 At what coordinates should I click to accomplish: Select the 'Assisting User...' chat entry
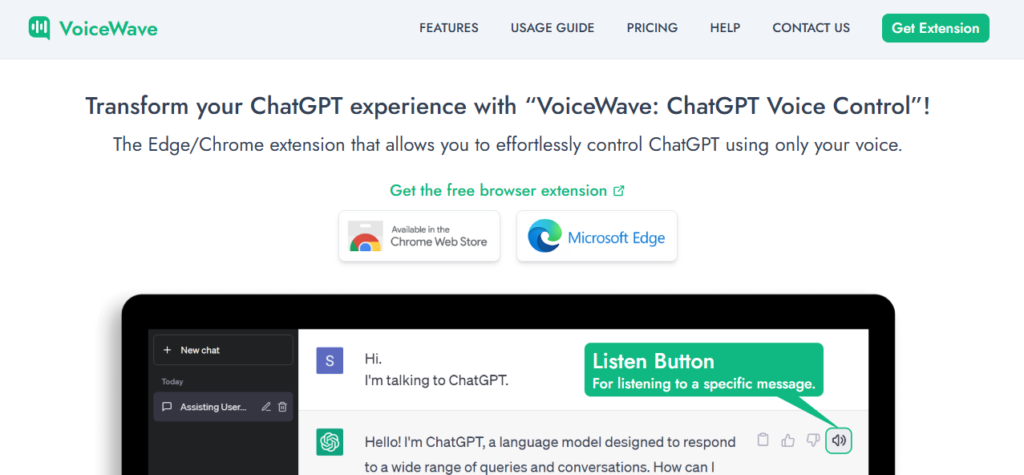point(212,407)
